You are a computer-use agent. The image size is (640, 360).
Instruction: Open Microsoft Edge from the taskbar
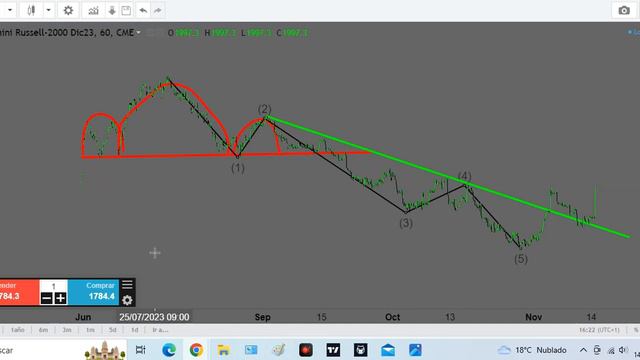tap(169, 350)
